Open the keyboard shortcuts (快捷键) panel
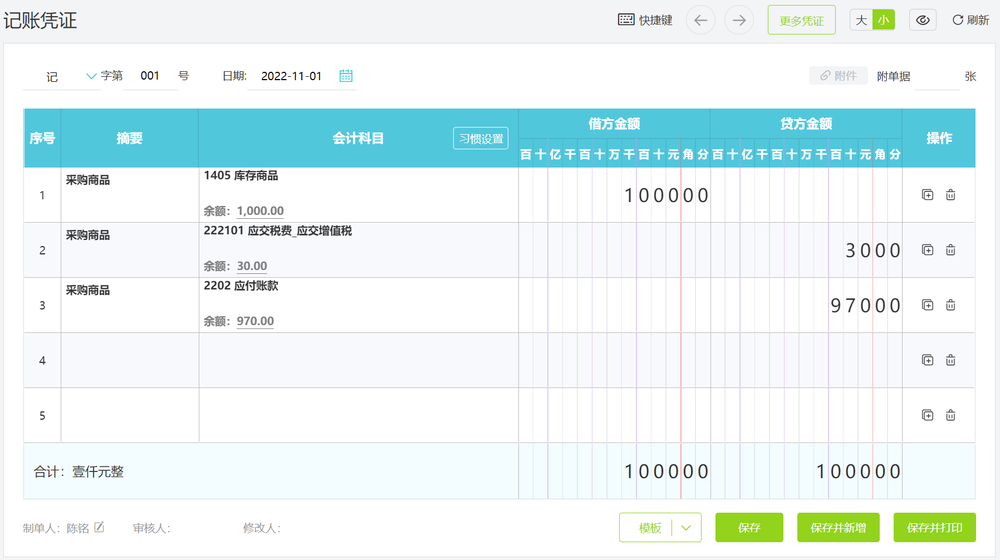This screenshot has width=1000, height=560. coord(645,20)
